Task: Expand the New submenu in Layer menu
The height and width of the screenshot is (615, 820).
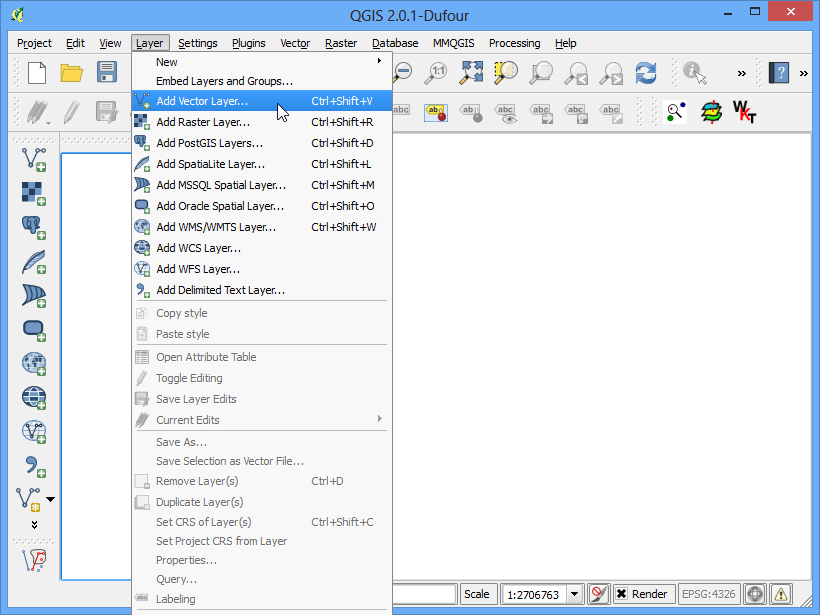Action: [x=261, y=62]
